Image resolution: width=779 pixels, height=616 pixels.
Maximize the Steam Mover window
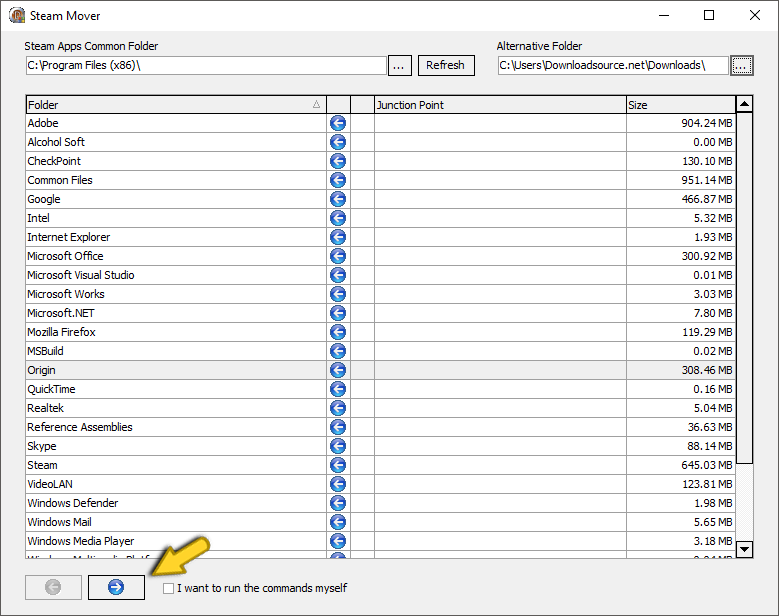pos(709,15)
